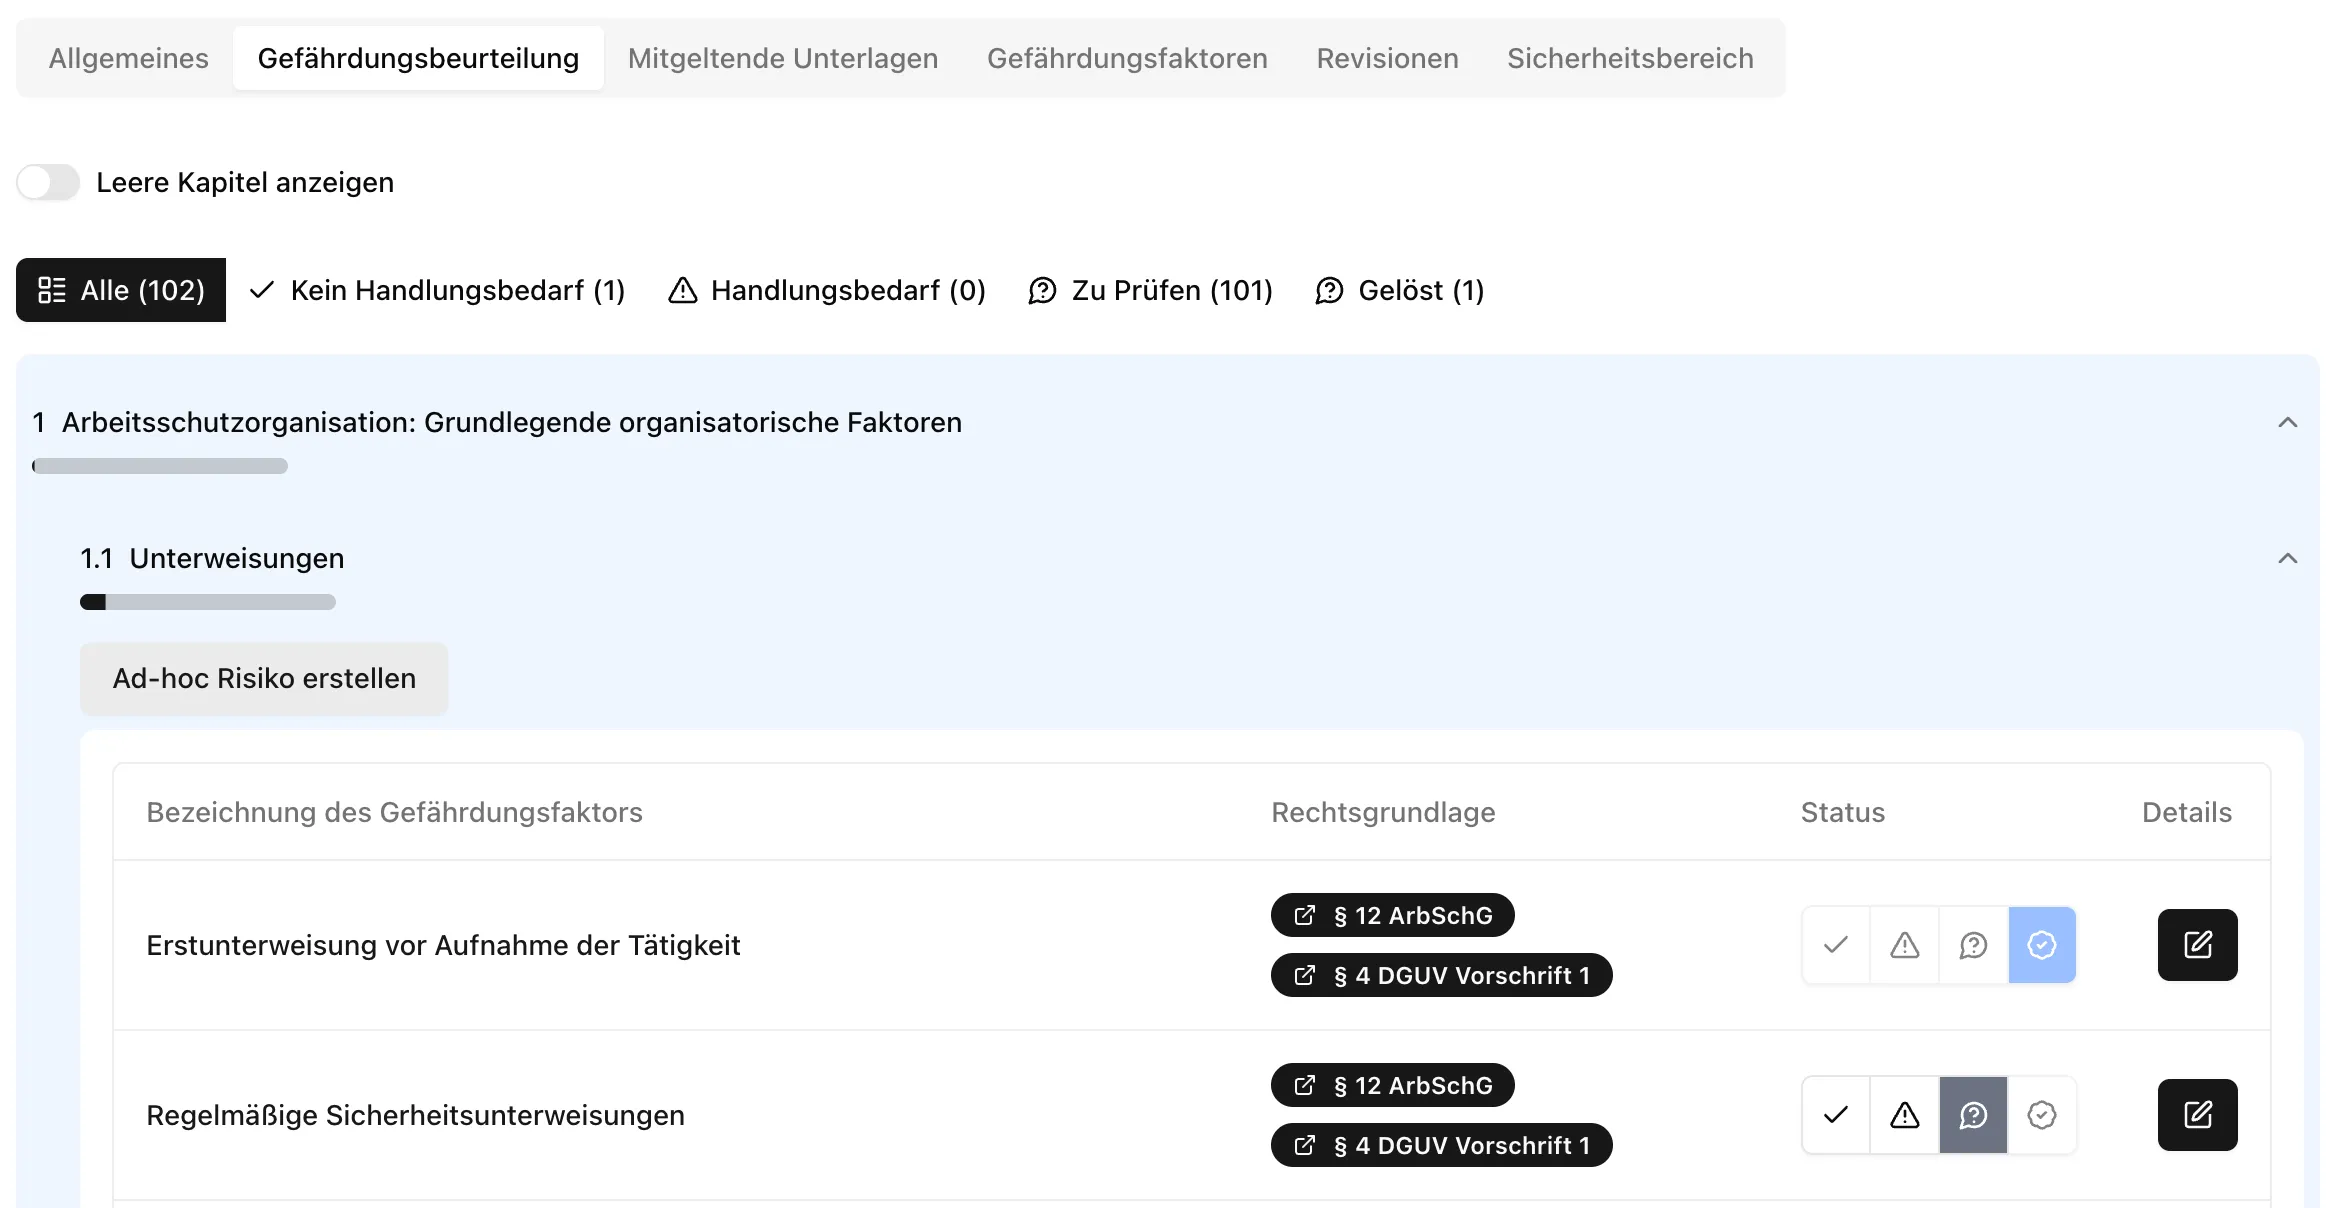Filter by Kein Handlungsbedarf
This screenshot has height=1208, width=2346.
437,290
